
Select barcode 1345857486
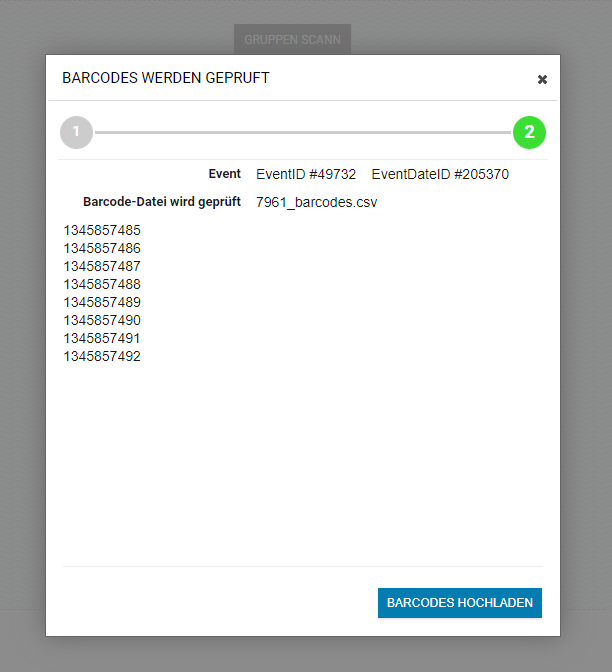point(102,248)
